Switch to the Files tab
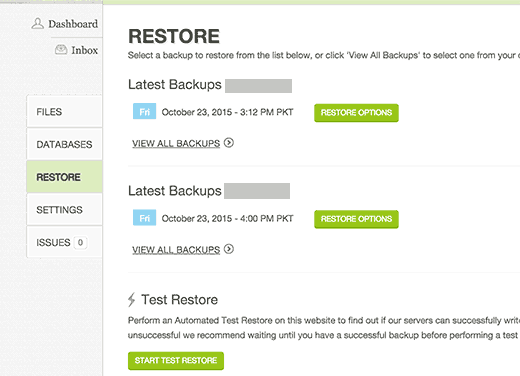 pos(64,112)
